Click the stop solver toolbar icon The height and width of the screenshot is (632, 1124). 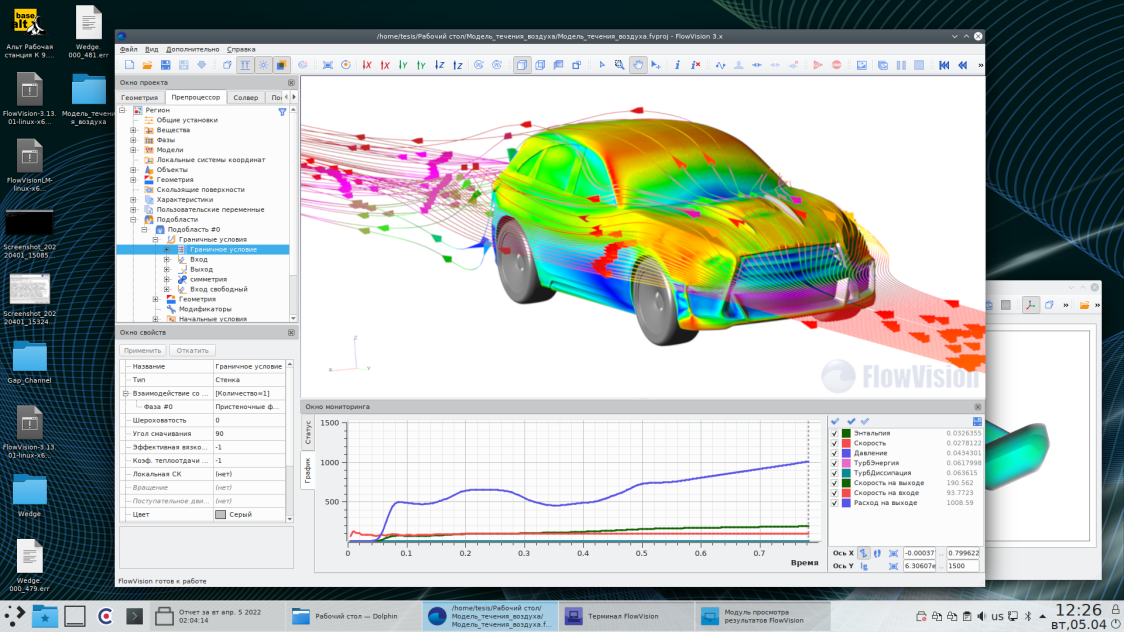point(837,64)
